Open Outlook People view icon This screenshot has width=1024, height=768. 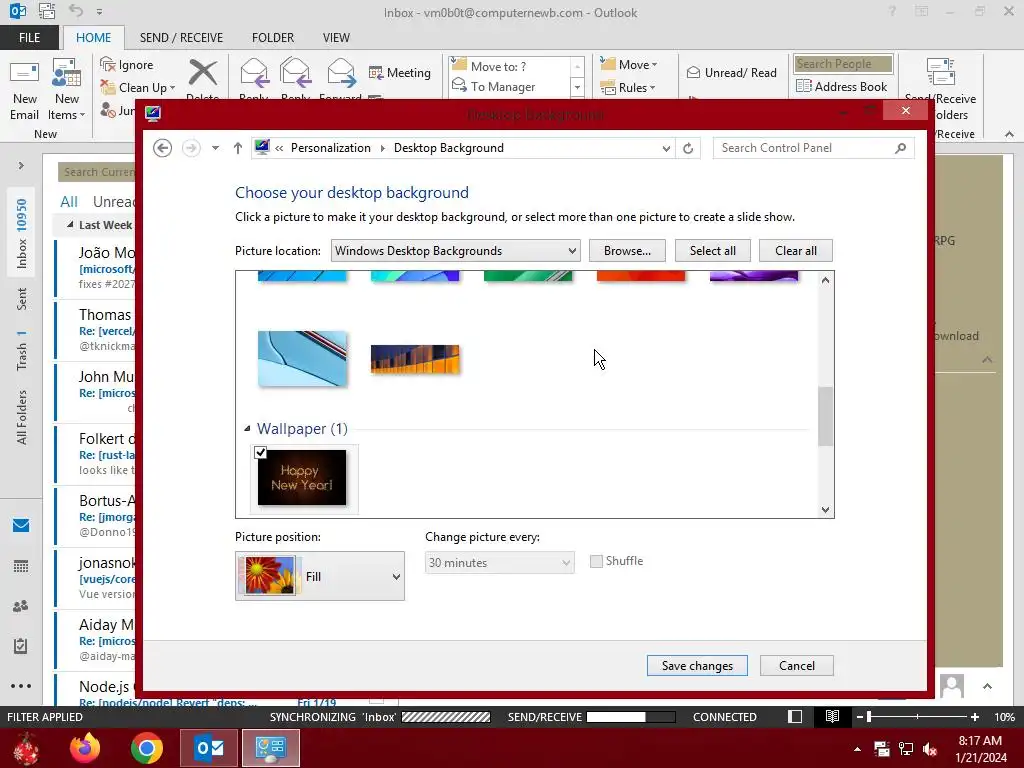point(21,606)
